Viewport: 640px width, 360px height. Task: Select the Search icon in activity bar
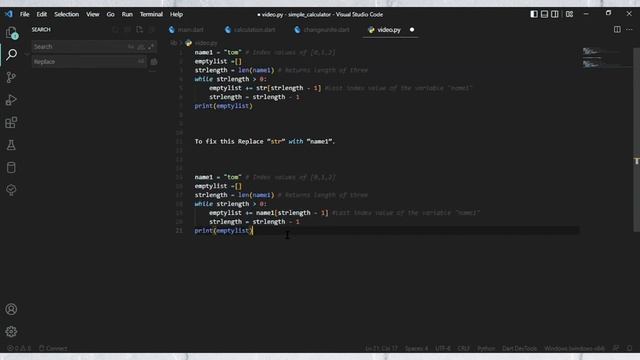(11, 54)
